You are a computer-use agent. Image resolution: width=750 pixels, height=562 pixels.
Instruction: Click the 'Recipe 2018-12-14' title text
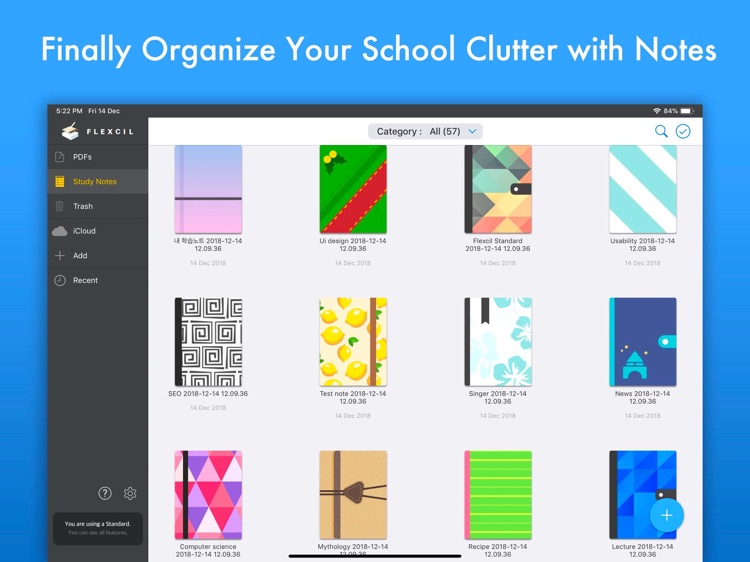(498, 546)
